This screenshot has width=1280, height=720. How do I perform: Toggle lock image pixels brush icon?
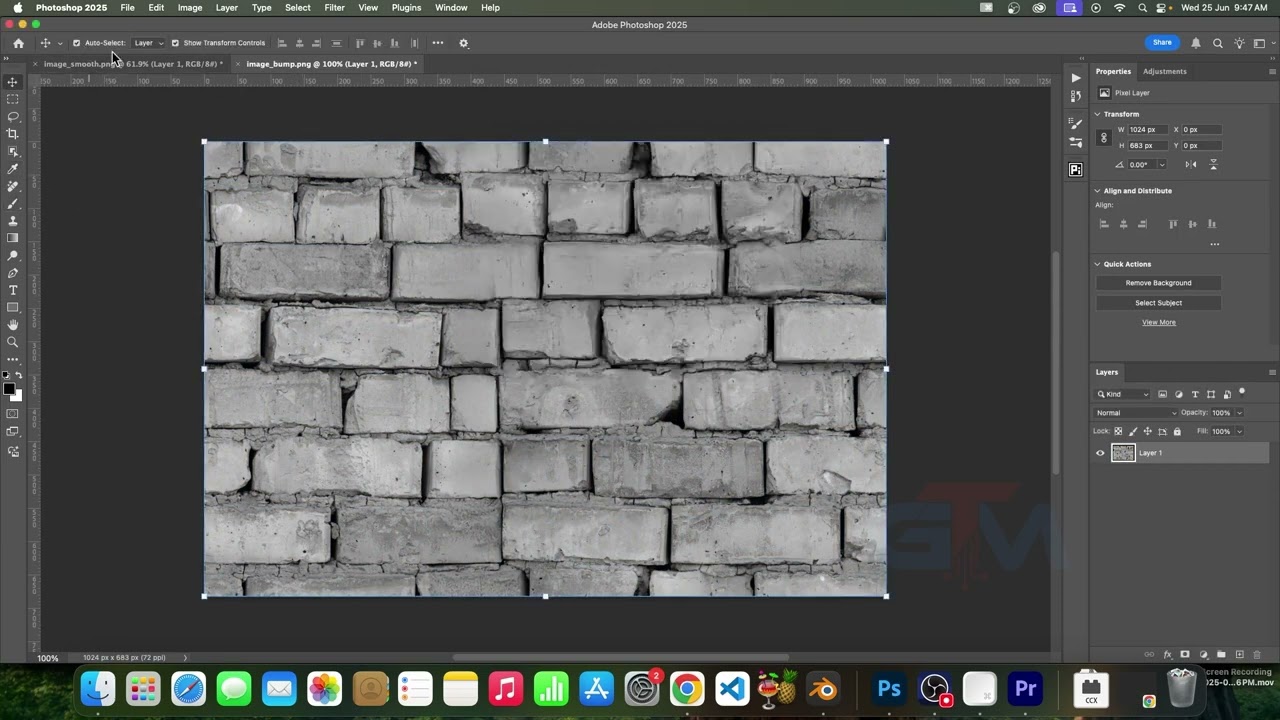[1133, 432]
